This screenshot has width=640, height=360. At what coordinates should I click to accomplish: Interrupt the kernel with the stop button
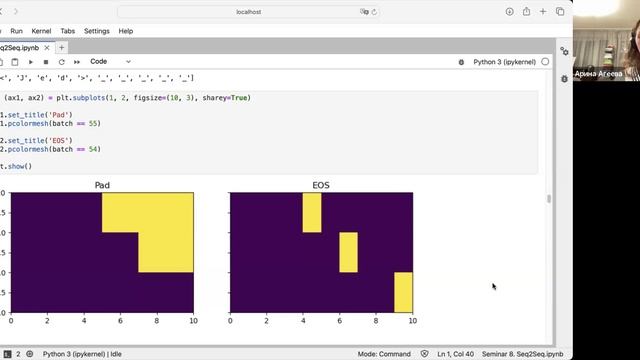click(x=46, y=62)
